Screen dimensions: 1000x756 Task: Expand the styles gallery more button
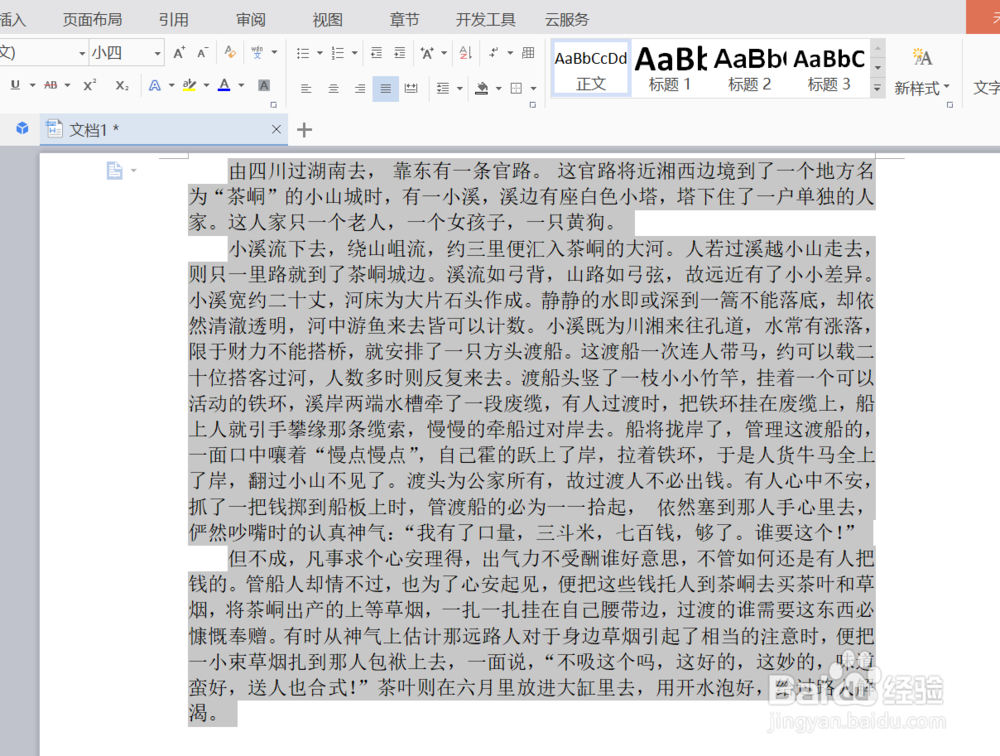pos(878,88)
